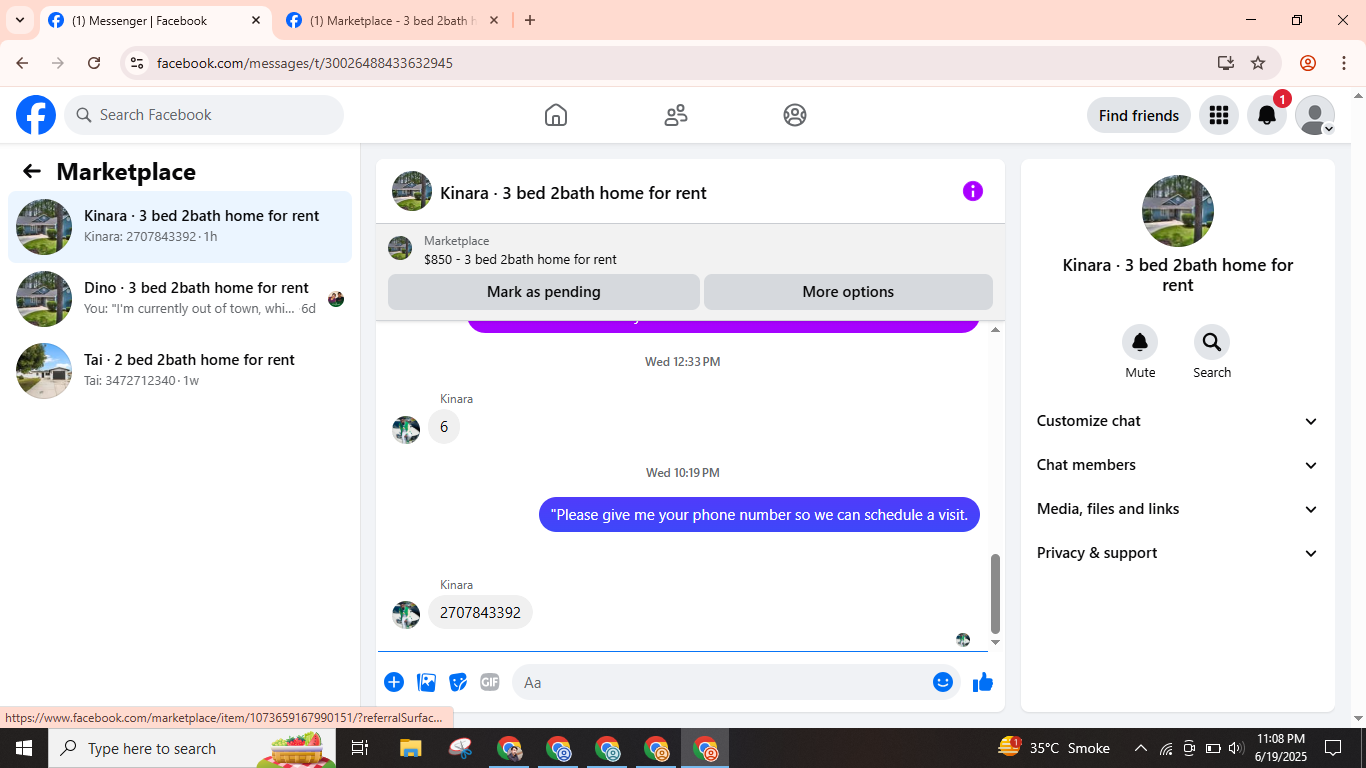
Task: Open Tai 2 bed 2bath conversation
Action: 180,371
